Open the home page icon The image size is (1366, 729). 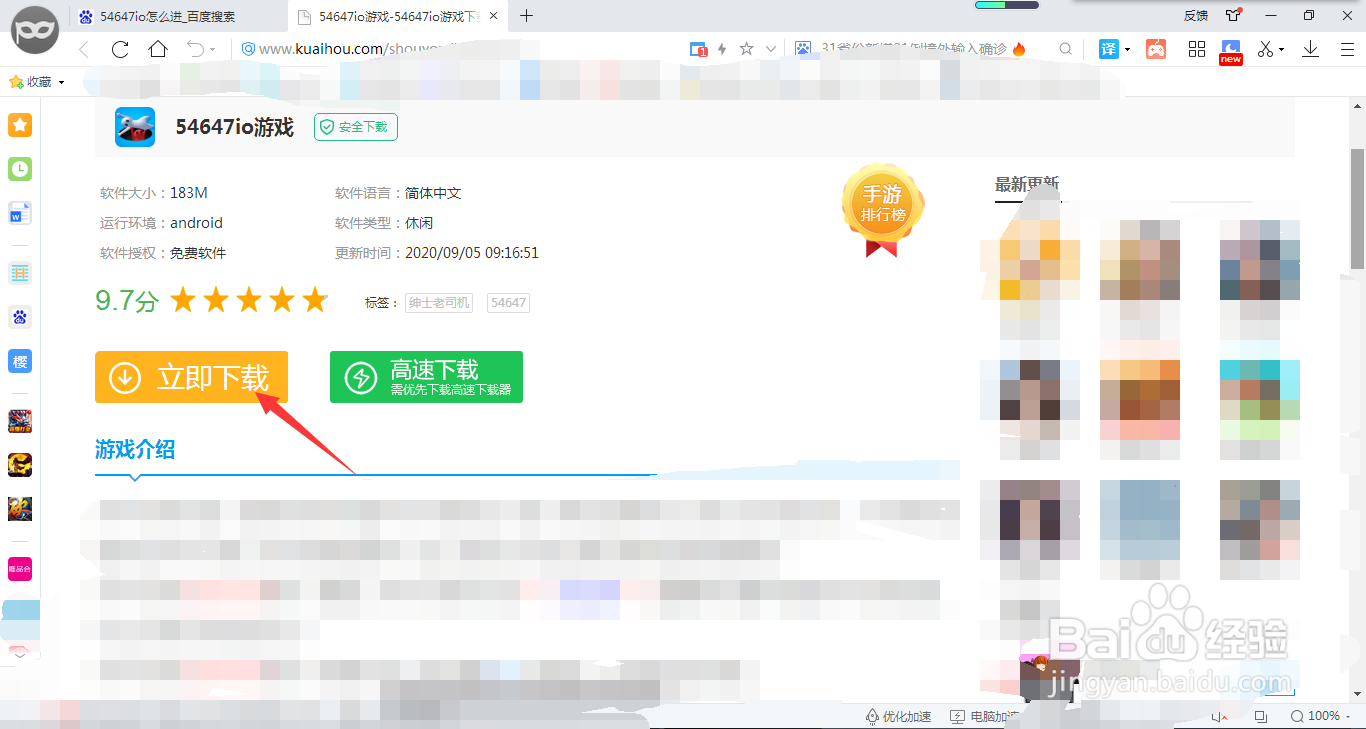[157, 49]
